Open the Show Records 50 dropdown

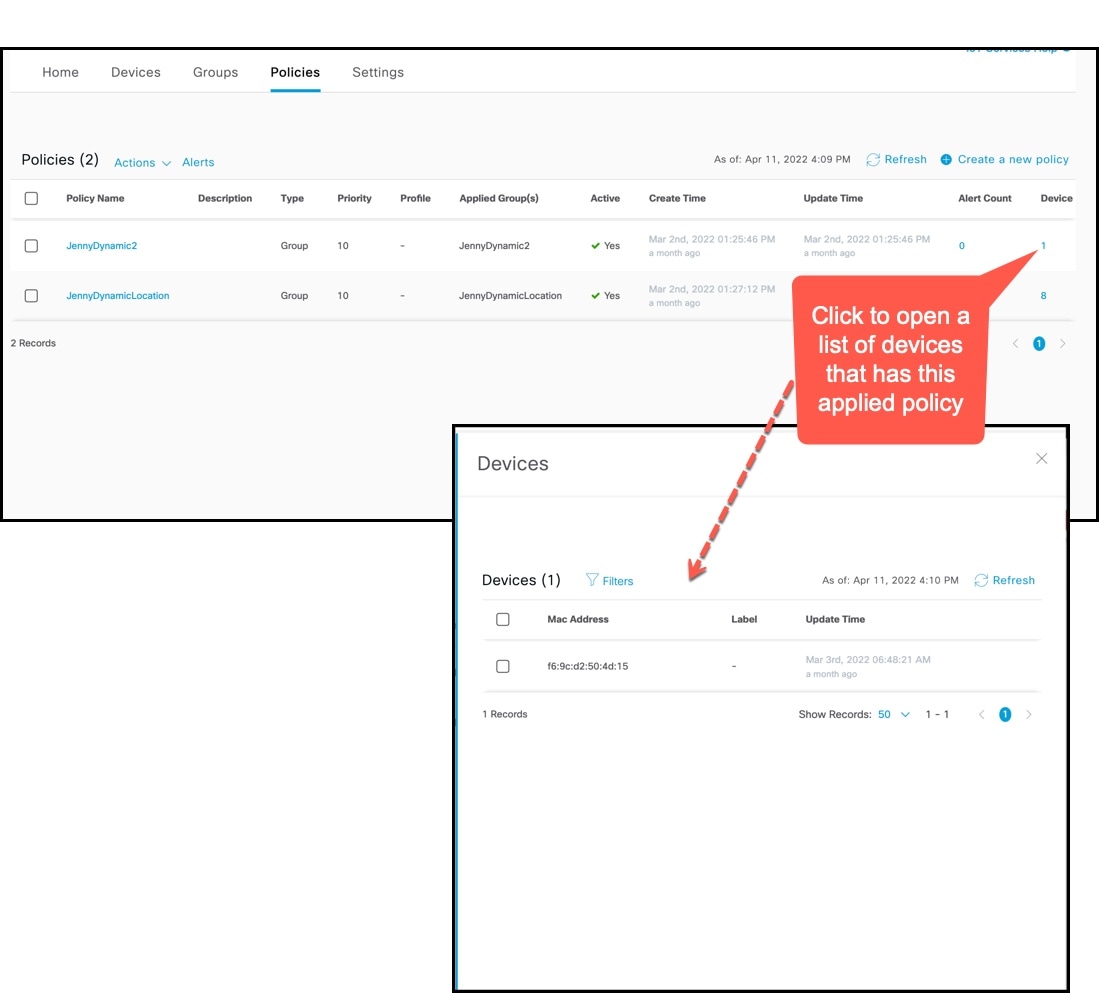point(894,714)
